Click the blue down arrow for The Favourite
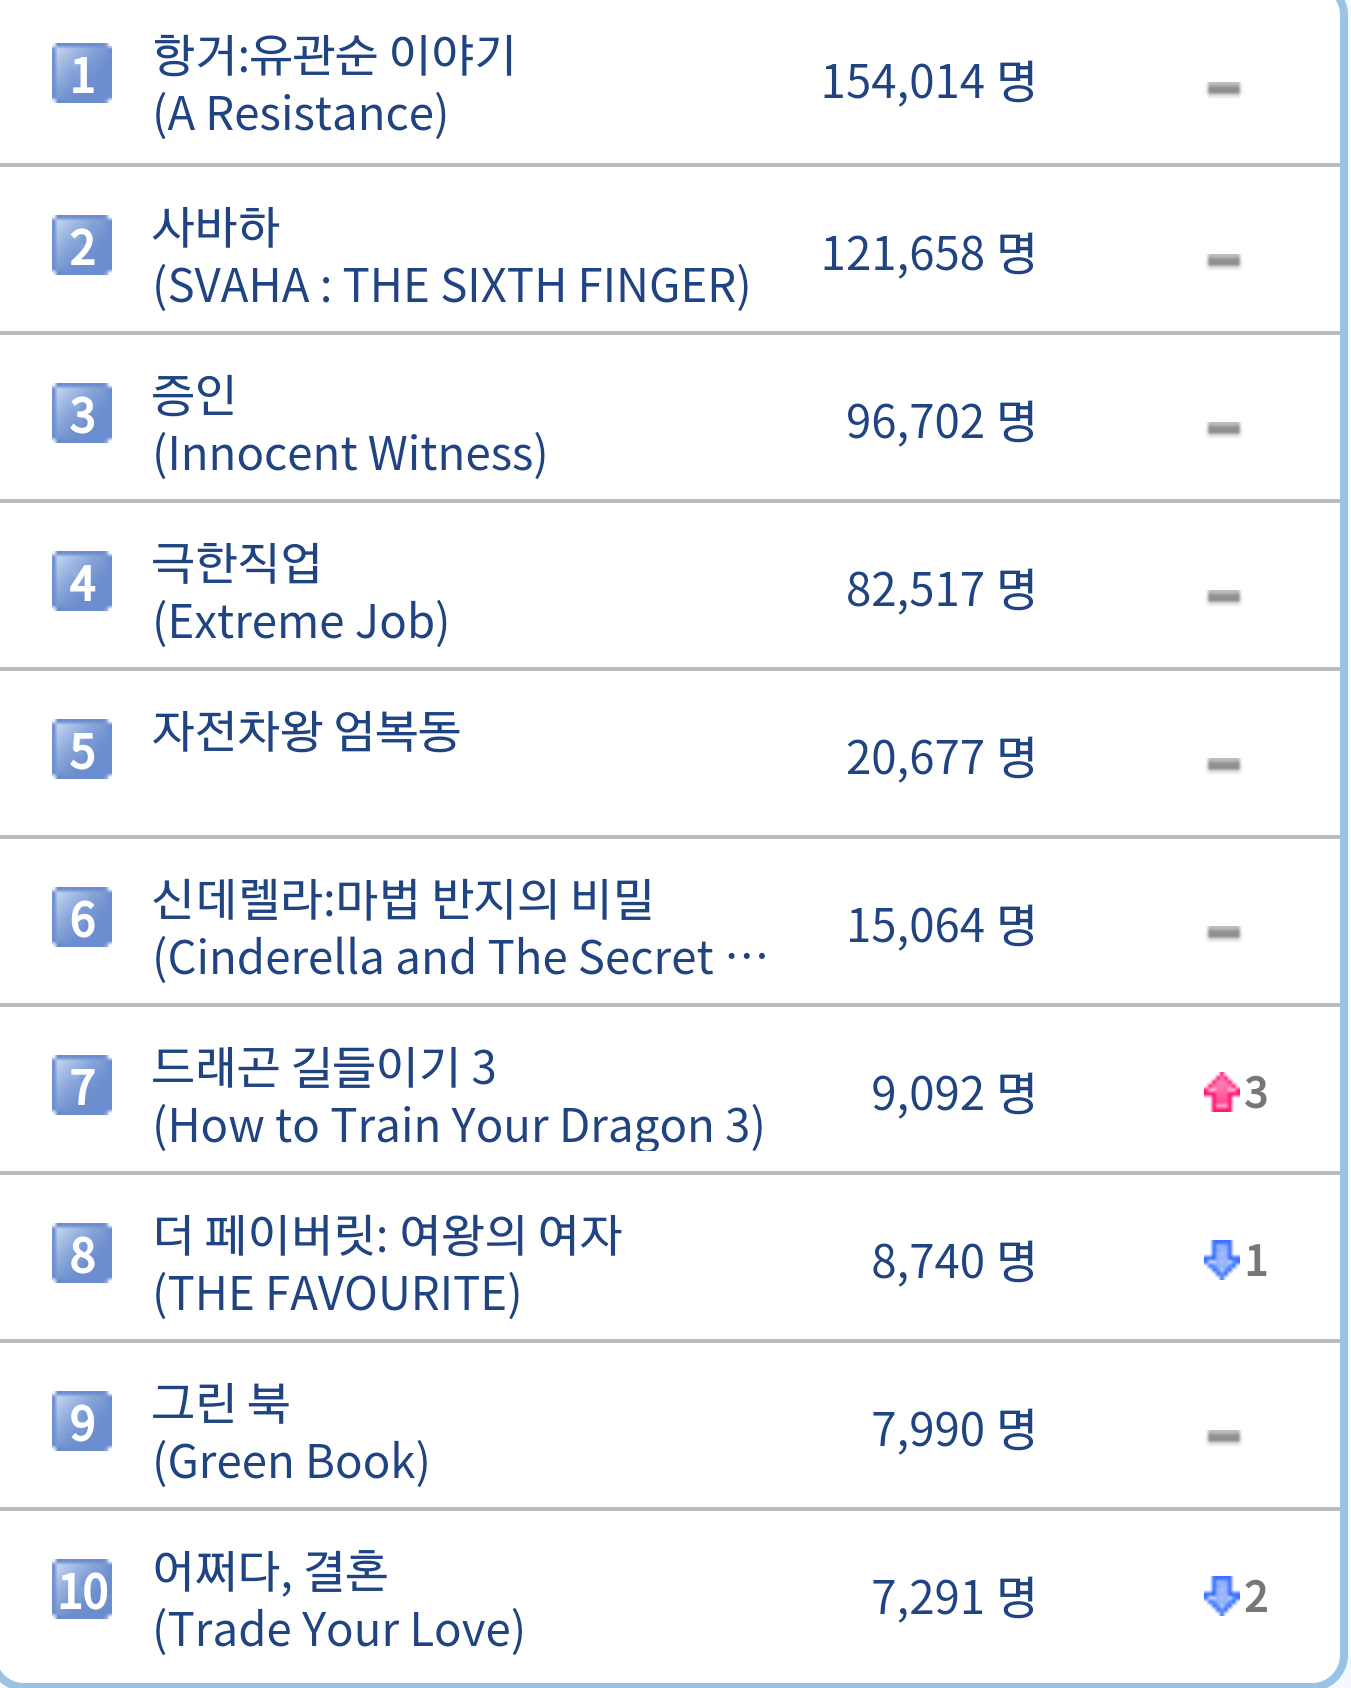1351x1688 pixels. coord(1221,1260)
